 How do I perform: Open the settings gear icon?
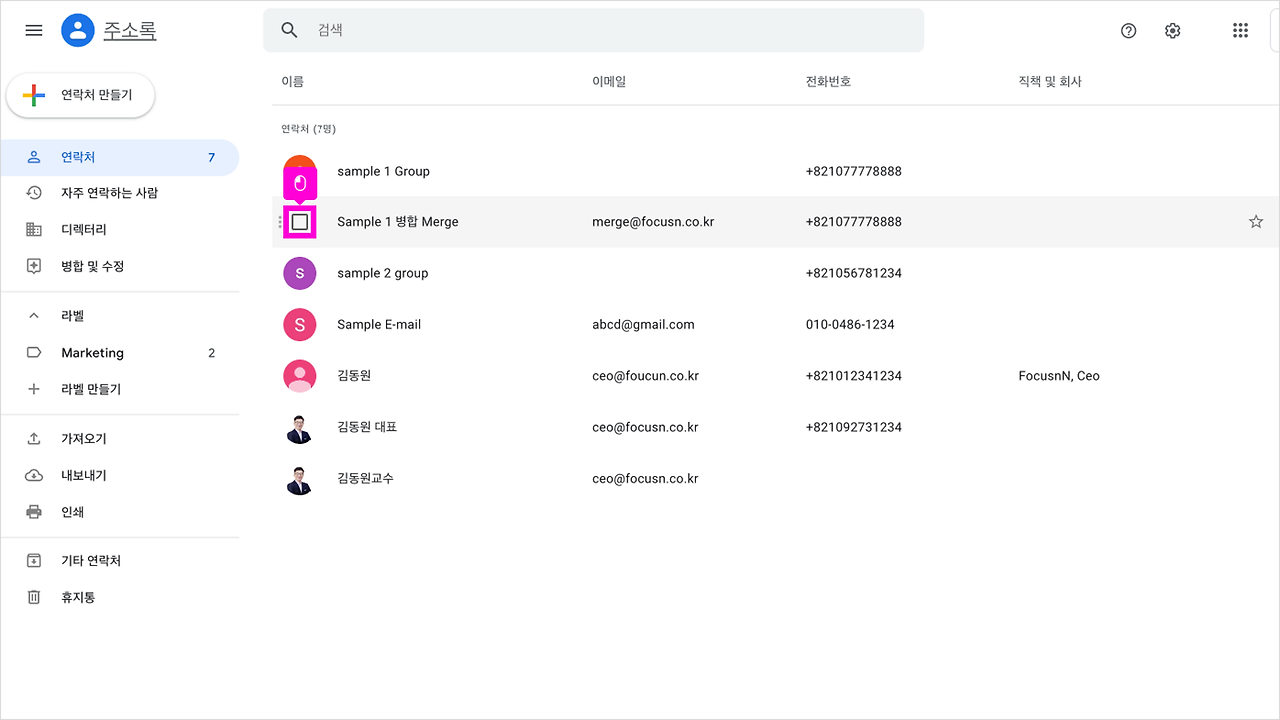pyautogui.click(x=1172, y=30)
